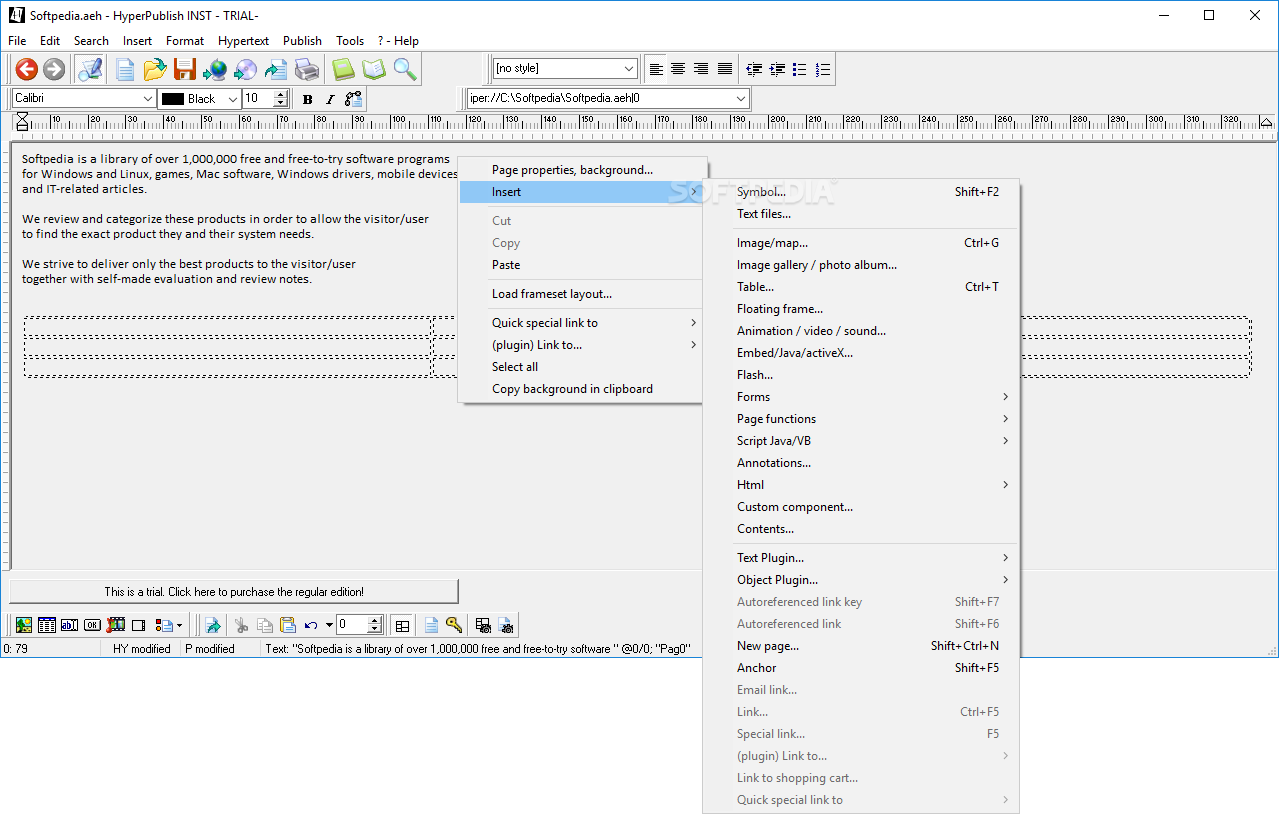
Task: Click the magnifying glass search icon
Action: pos(405,69)
